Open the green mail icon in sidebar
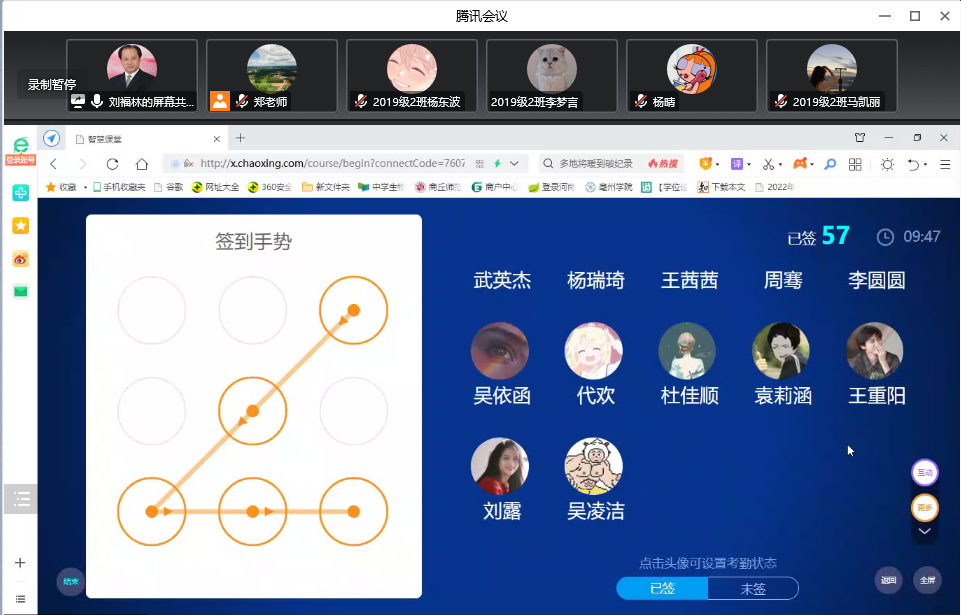Viewport: 961px width, 615px height. click(x=20, y=292)
